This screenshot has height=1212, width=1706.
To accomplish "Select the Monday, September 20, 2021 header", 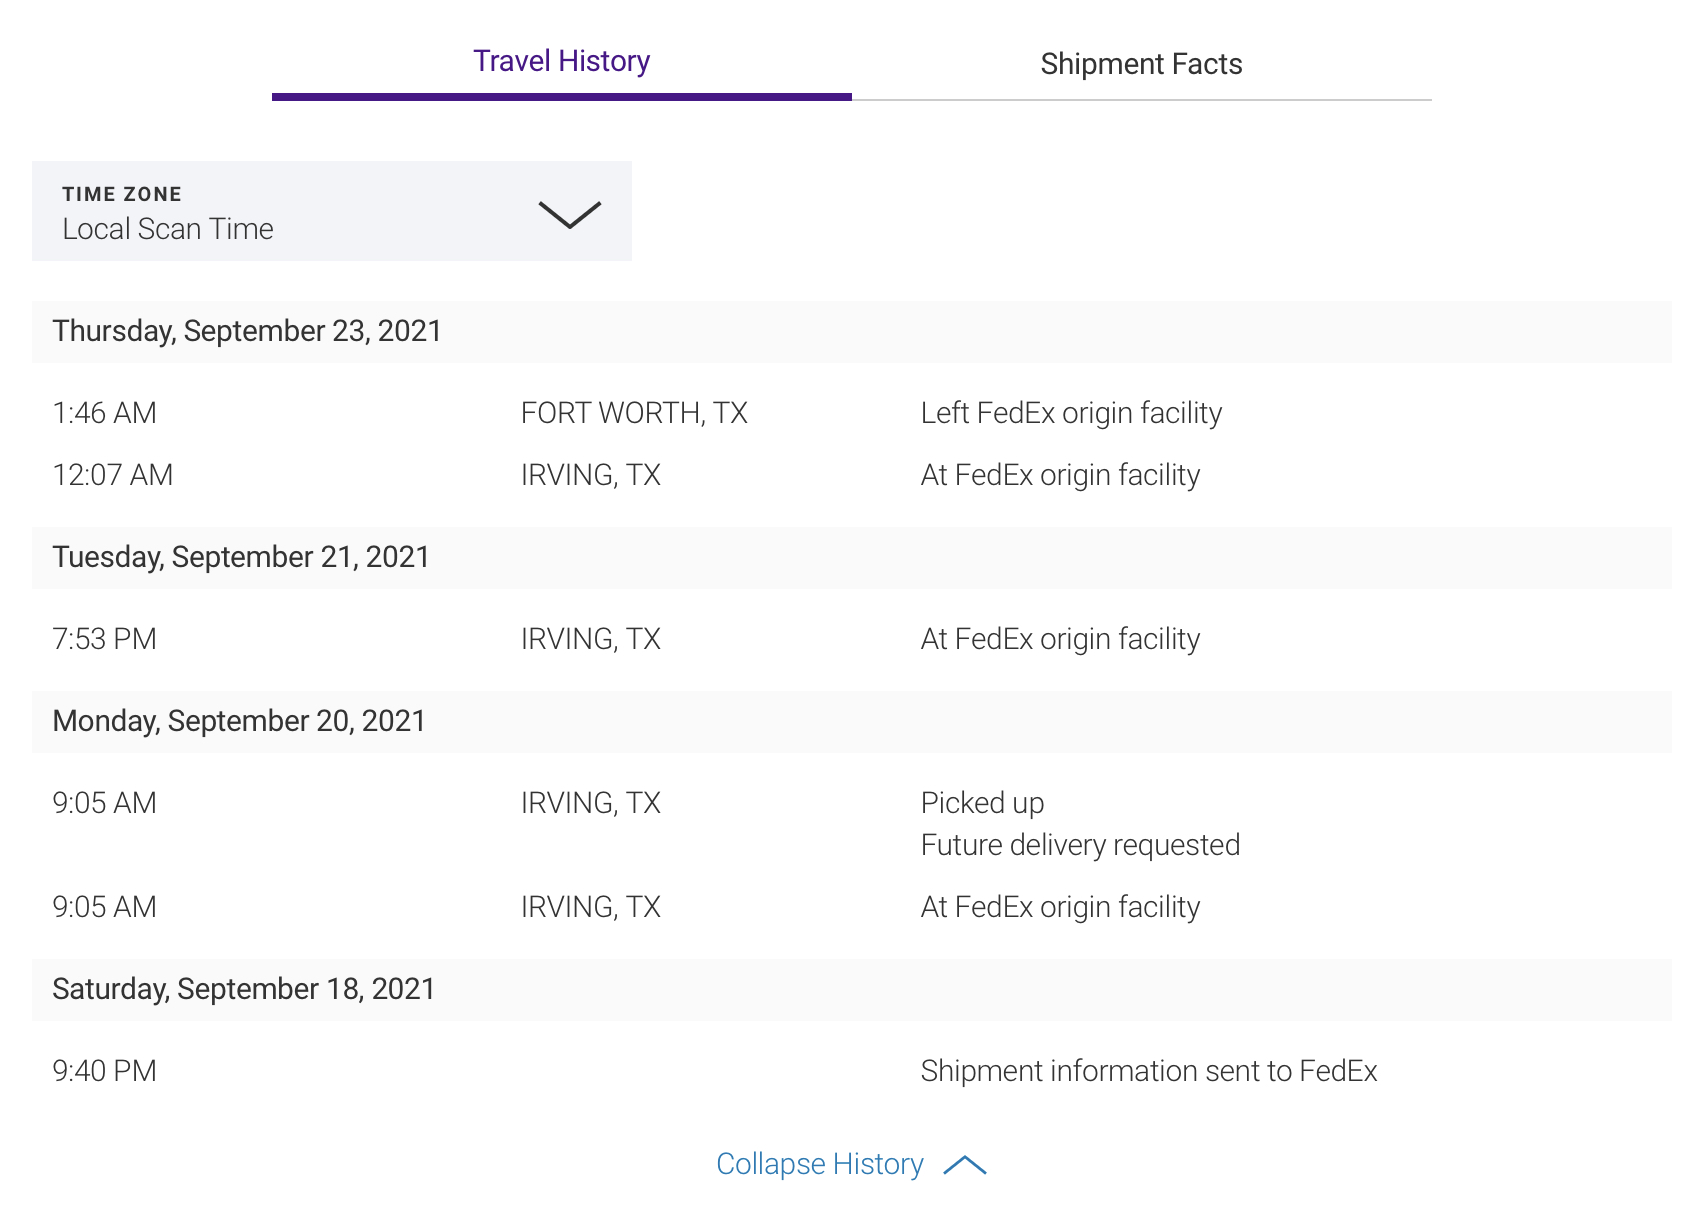I will pos(852,722).
